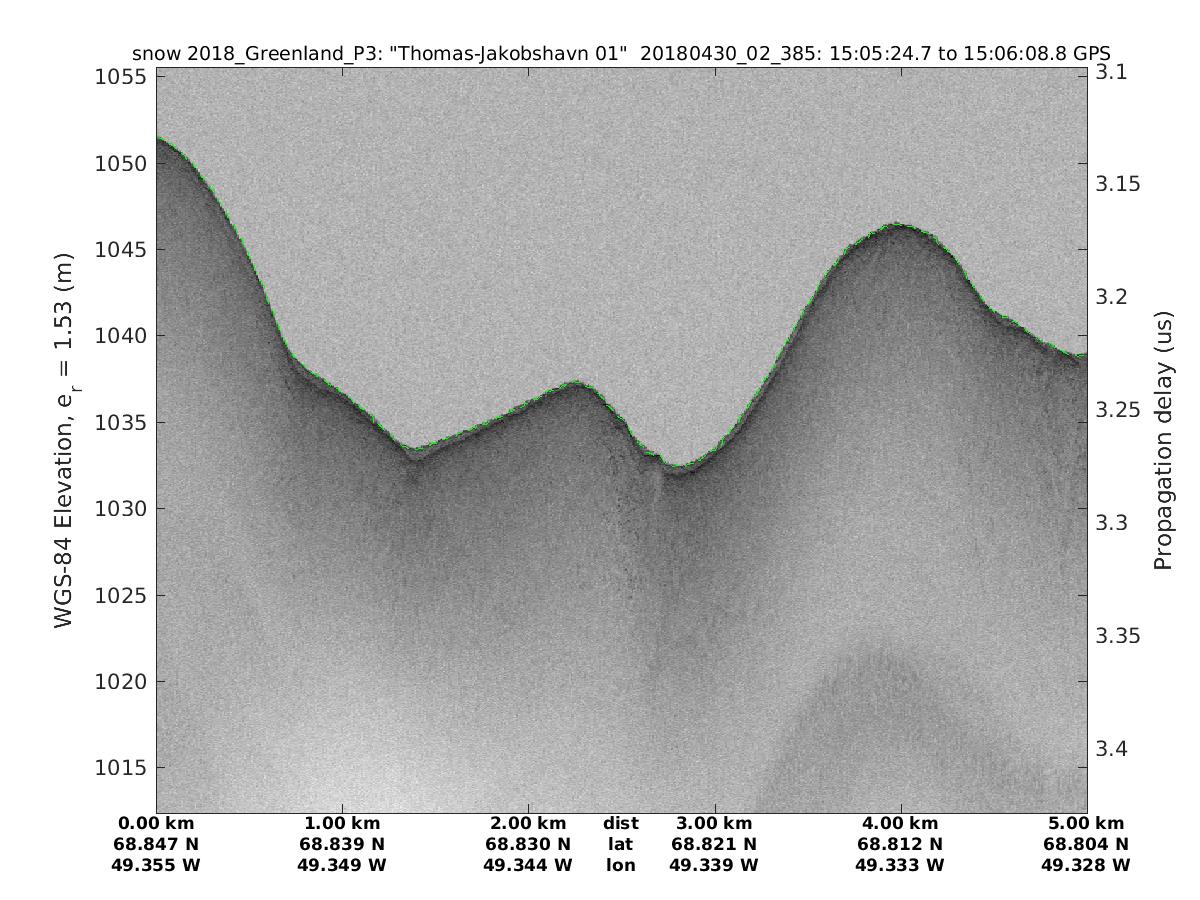Image resolution: width=1200 pixels, height=900 pixels.
Task: Click the '3.00 km' distance tick label
Action: click(x=714, y=824)
